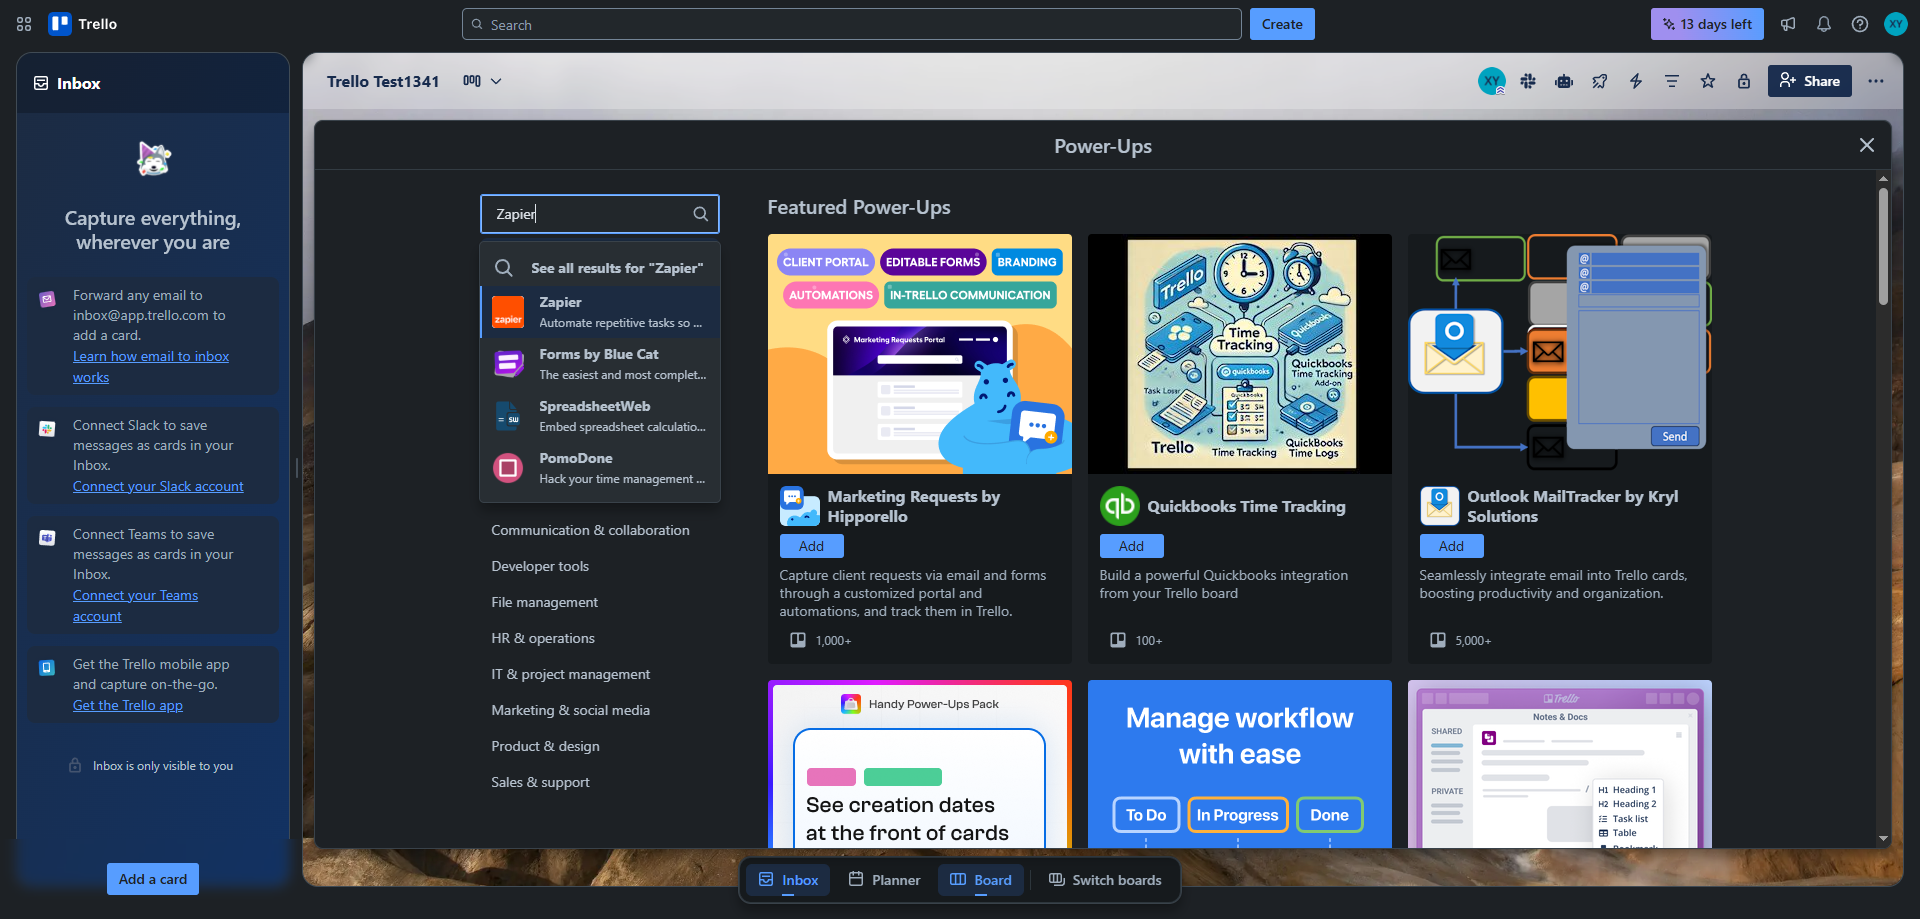Screen dimensions: 1920x919
Task: Click the Power-Ups dialog scrollbar
Action: 1883,245
